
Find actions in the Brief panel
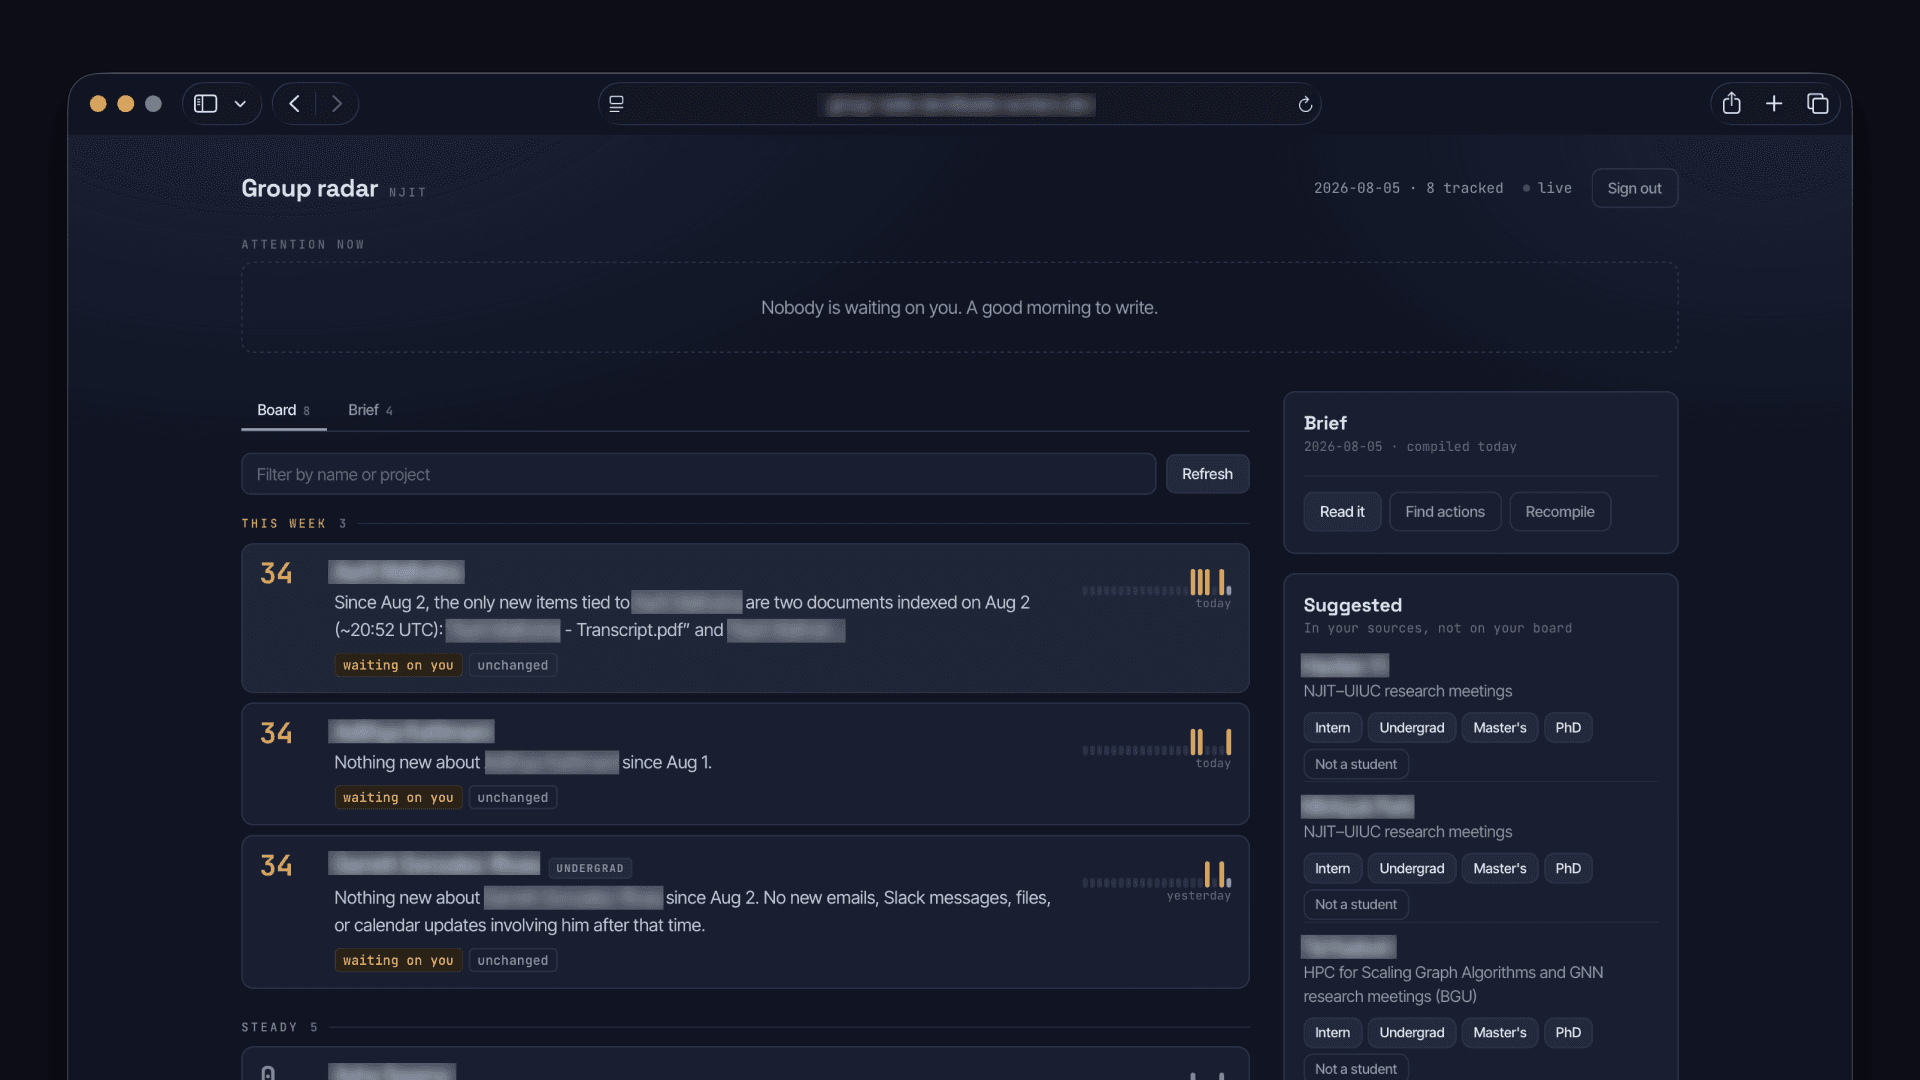[x=1445, y=512]
